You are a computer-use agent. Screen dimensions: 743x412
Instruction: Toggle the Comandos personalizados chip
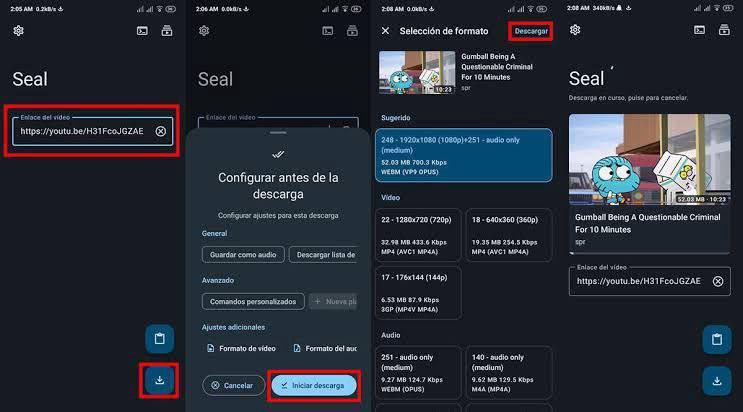[x=253, y=302]
